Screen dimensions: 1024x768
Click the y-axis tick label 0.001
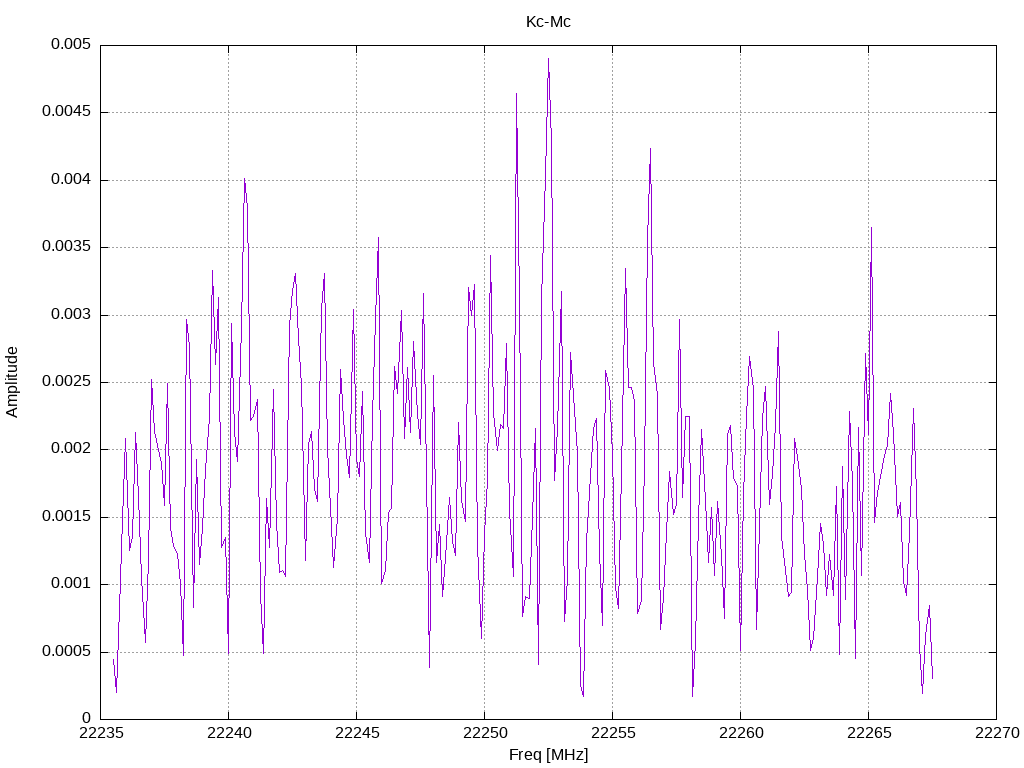point(71,584)
